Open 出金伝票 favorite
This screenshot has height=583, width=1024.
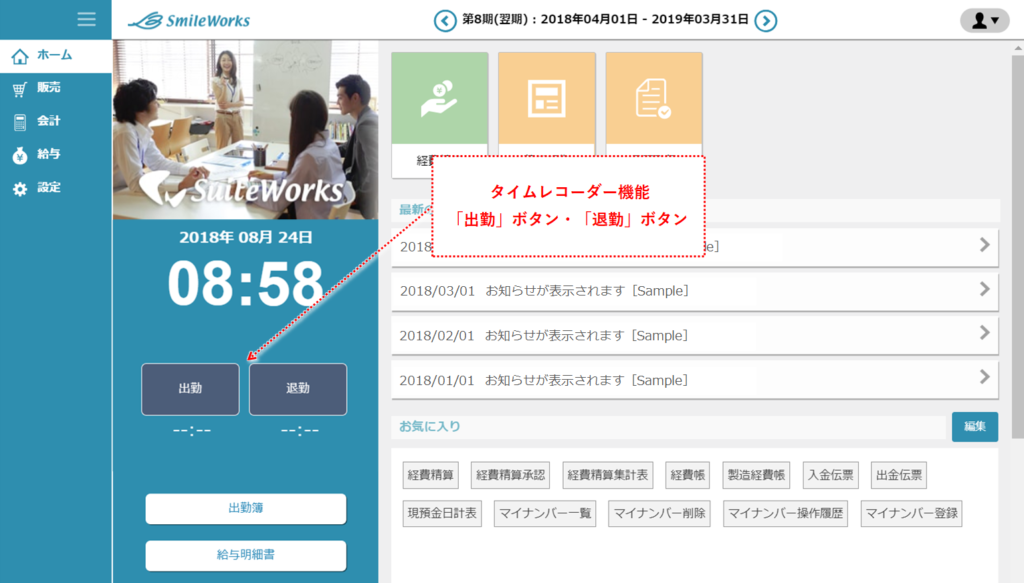[899, 475]
